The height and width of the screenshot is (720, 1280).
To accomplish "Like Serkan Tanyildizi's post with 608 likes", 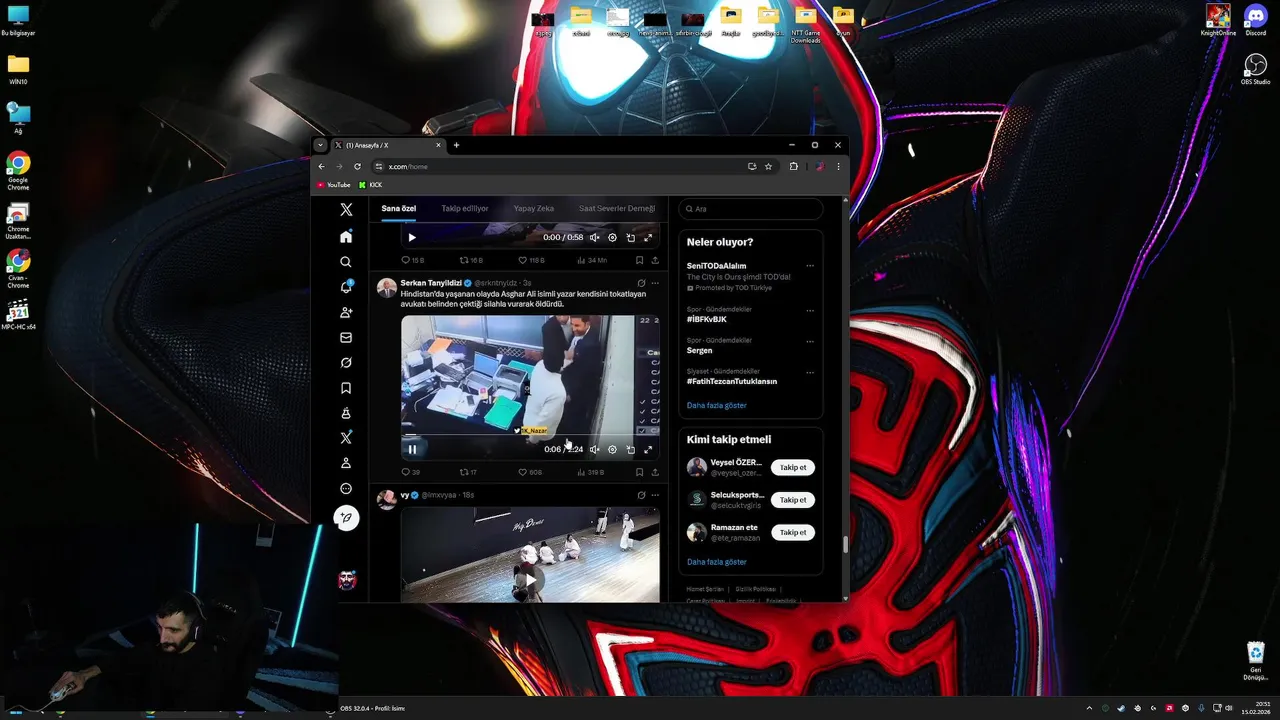I will tap(529, 472).
